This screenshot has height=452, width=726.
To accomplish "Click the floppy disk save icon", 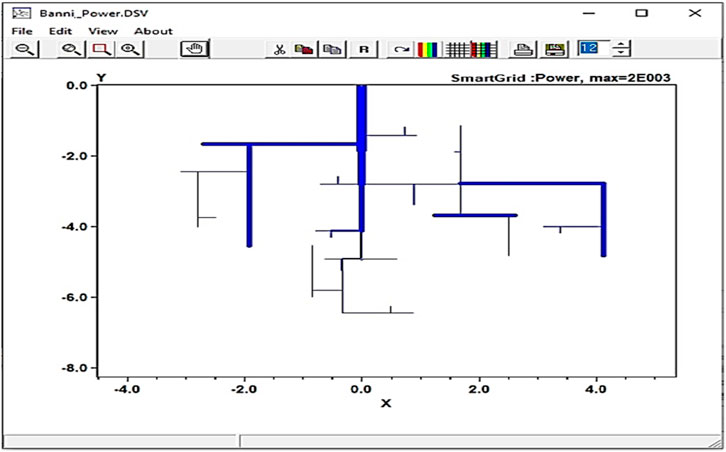I will coord(555,49).
